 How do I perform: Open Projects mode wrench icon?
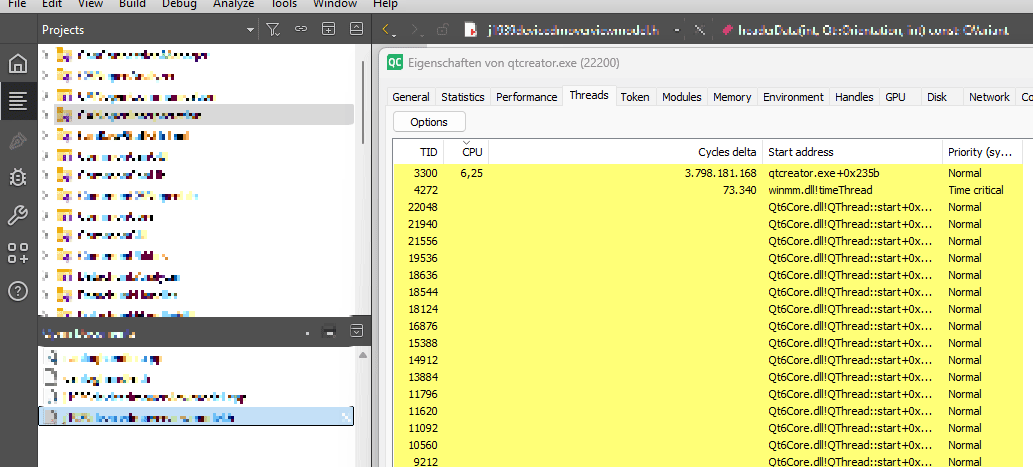click(x=17, y=215)
